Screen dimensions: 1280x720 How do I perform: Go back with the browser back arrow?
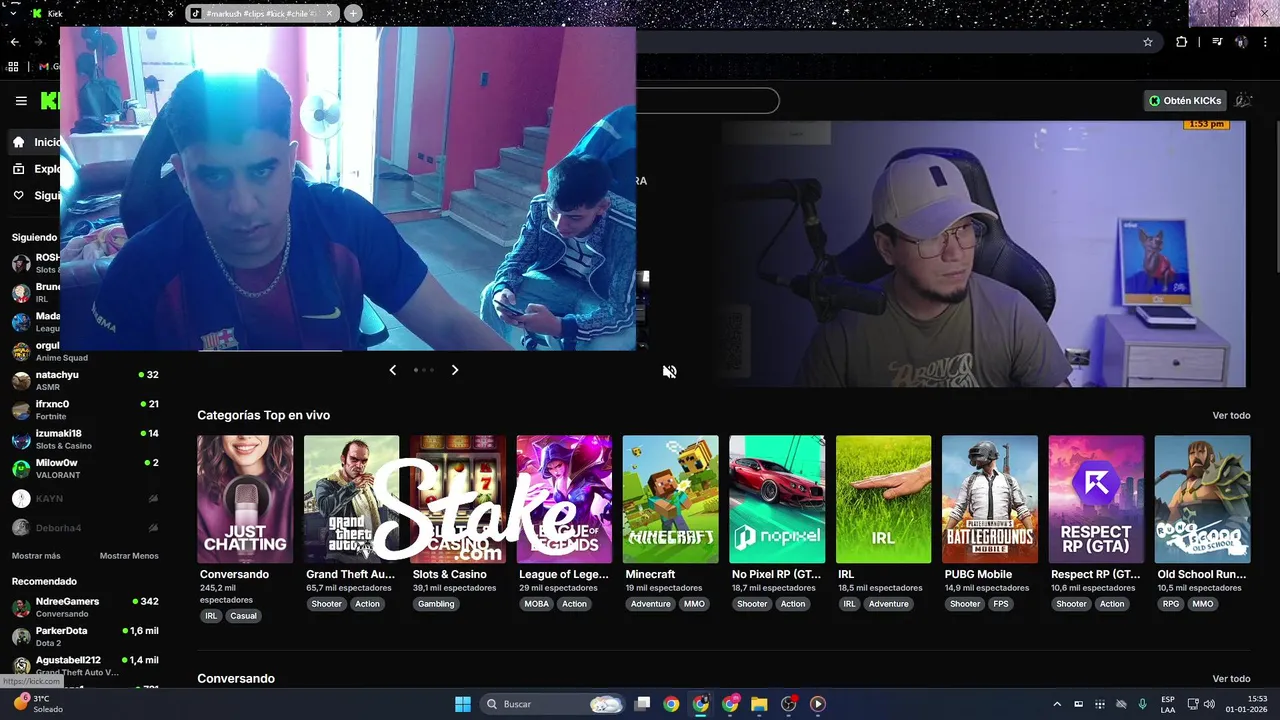pyautogui.click(x=14, y=42)
